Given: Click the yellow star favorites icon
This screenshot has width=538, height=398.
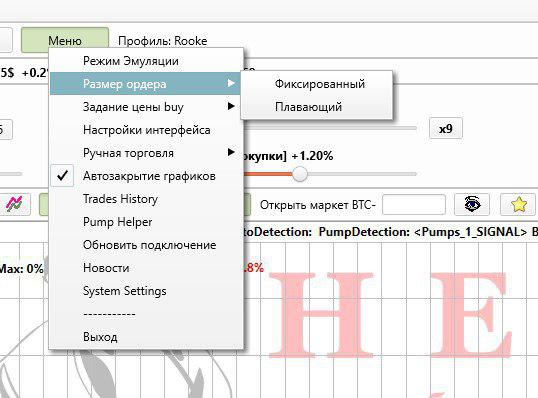Looking at the screenshot, I should coord(518,204).
